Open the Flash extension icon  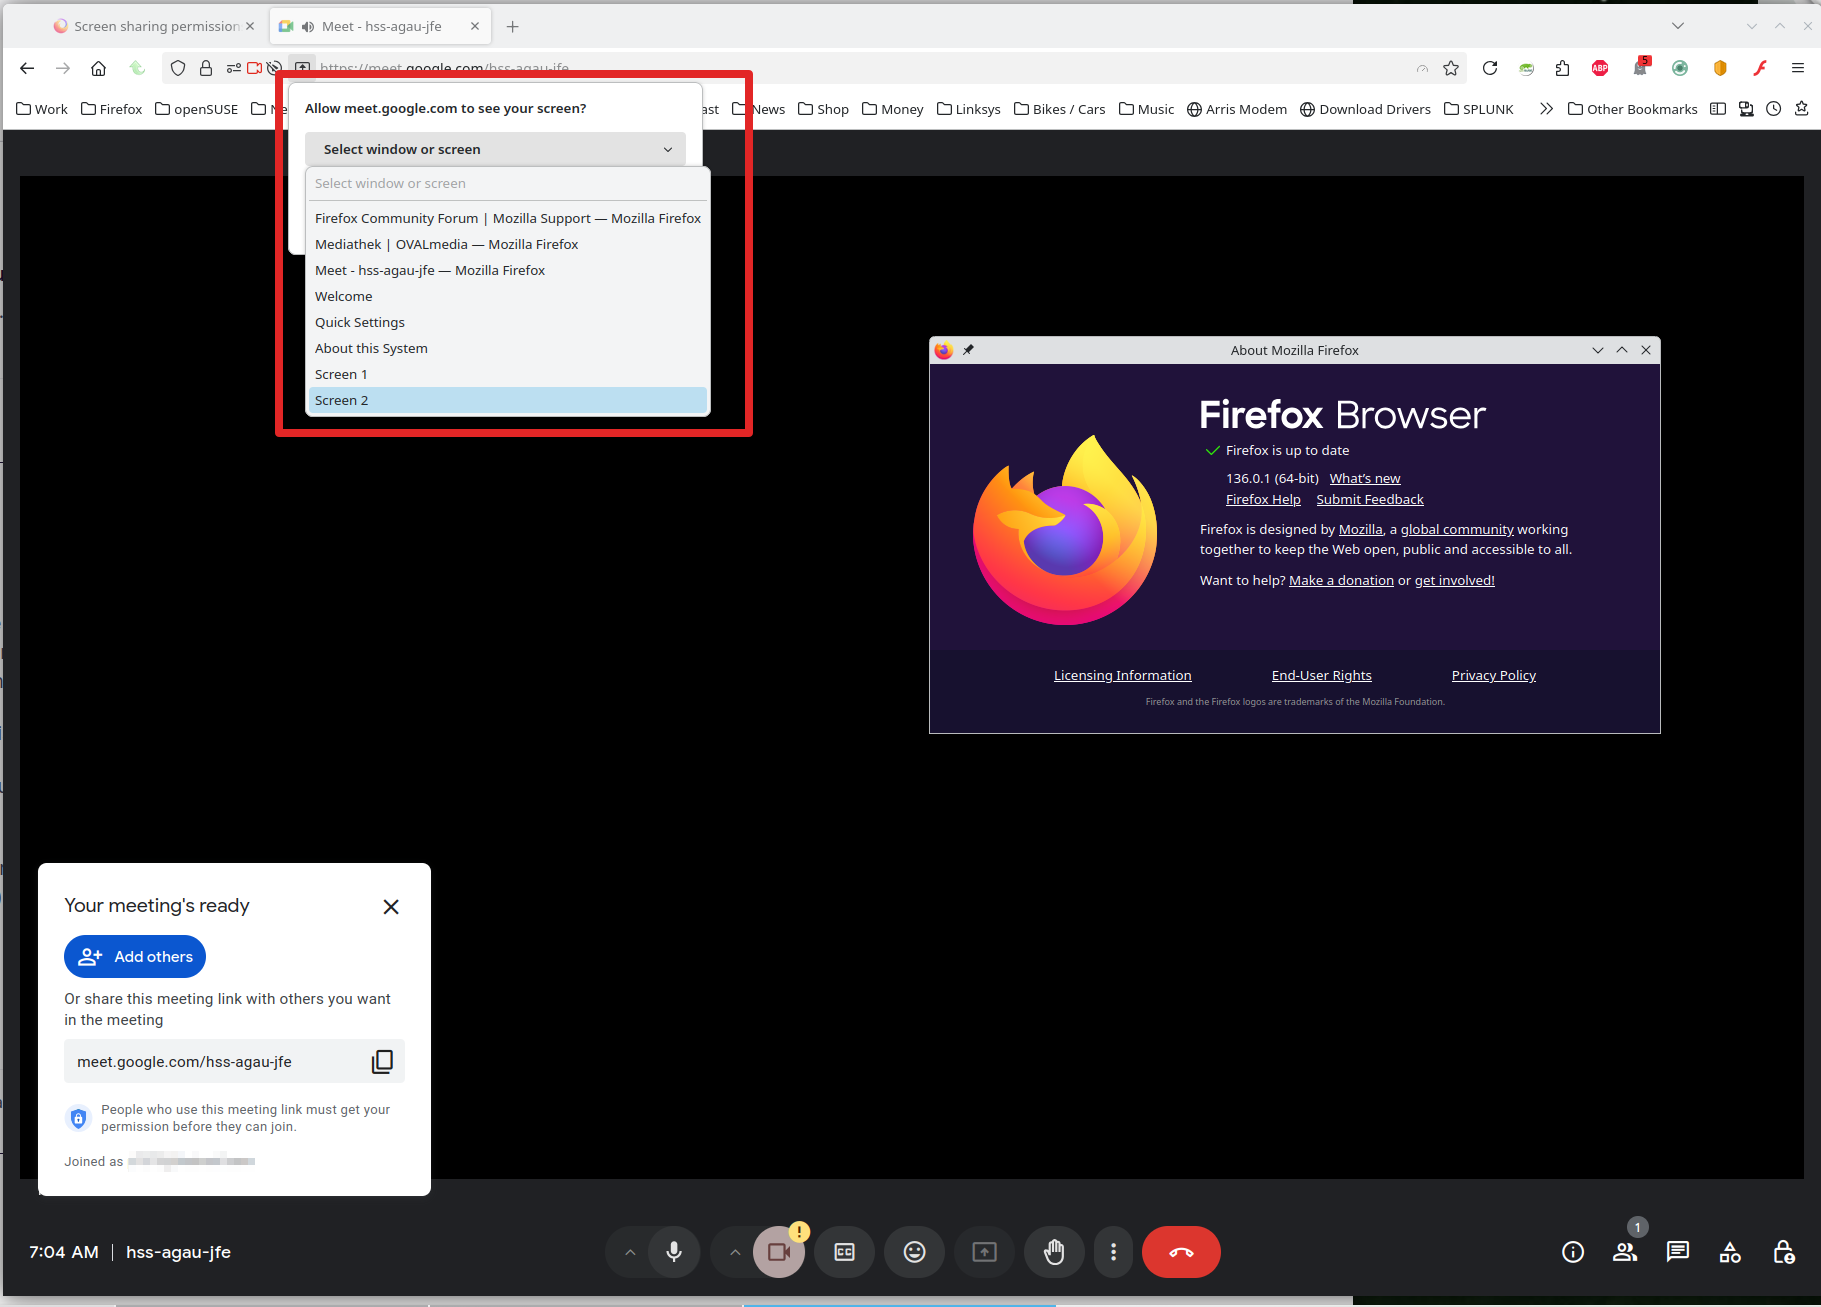click(x=1760, y=68)
